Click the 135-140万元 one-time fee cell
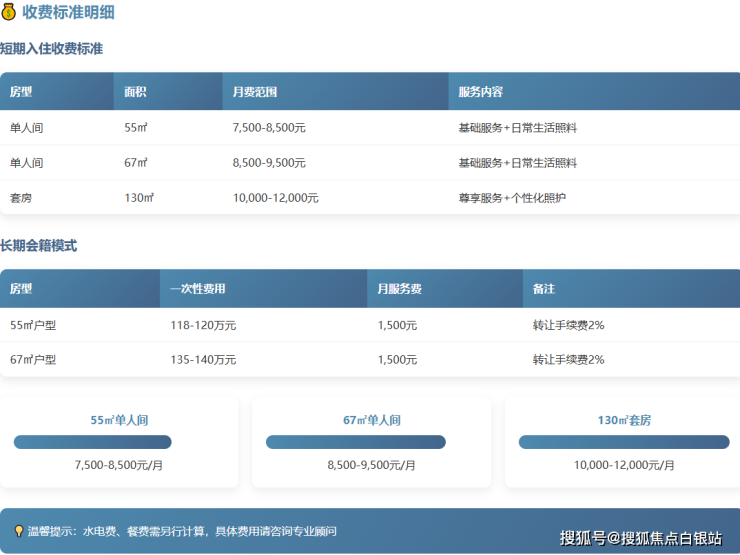The width and height of the screenshot is (740, 555). point(203,359)
